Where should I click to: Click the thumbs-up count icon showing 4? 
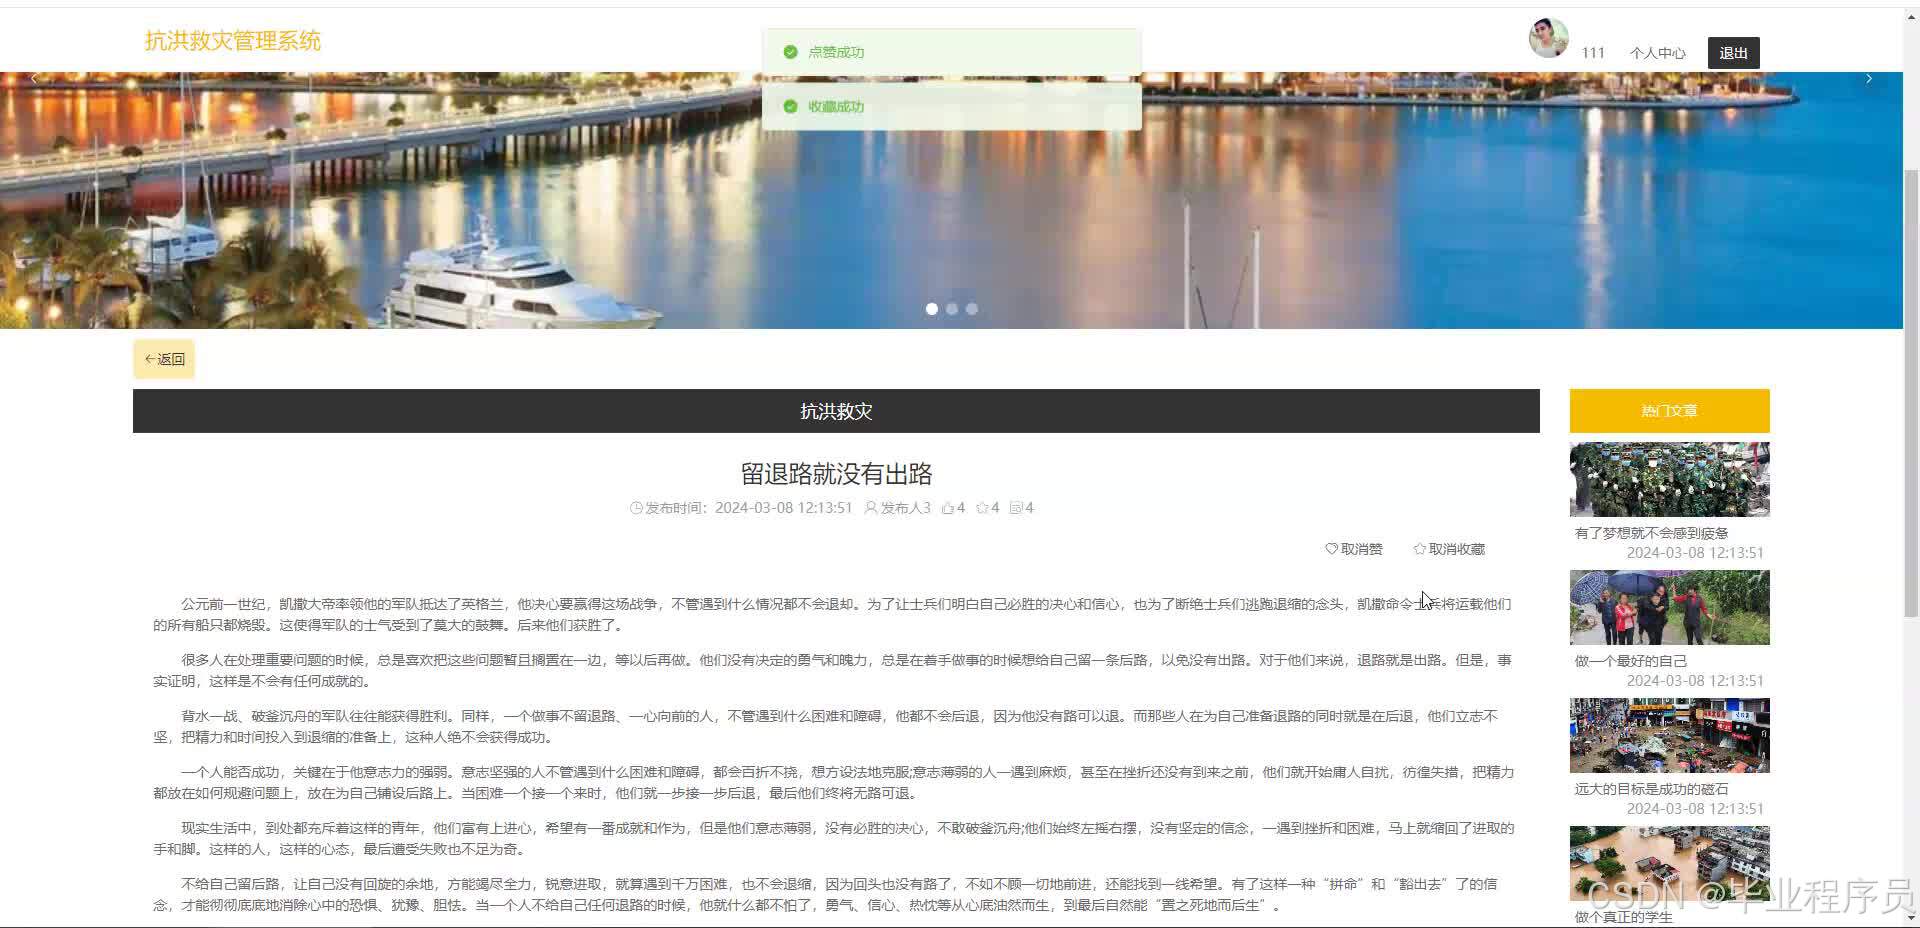click(946, 507)
